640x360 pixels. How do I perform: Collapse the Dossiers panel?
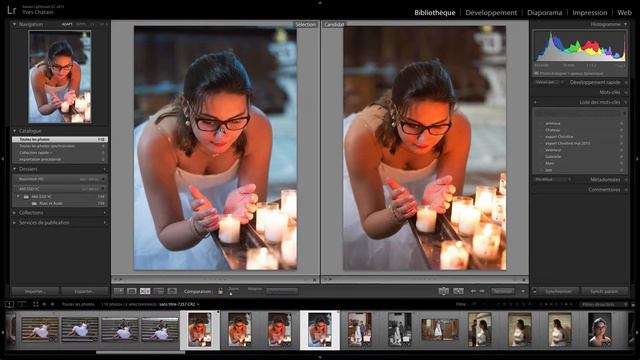(x=15, y=169)
